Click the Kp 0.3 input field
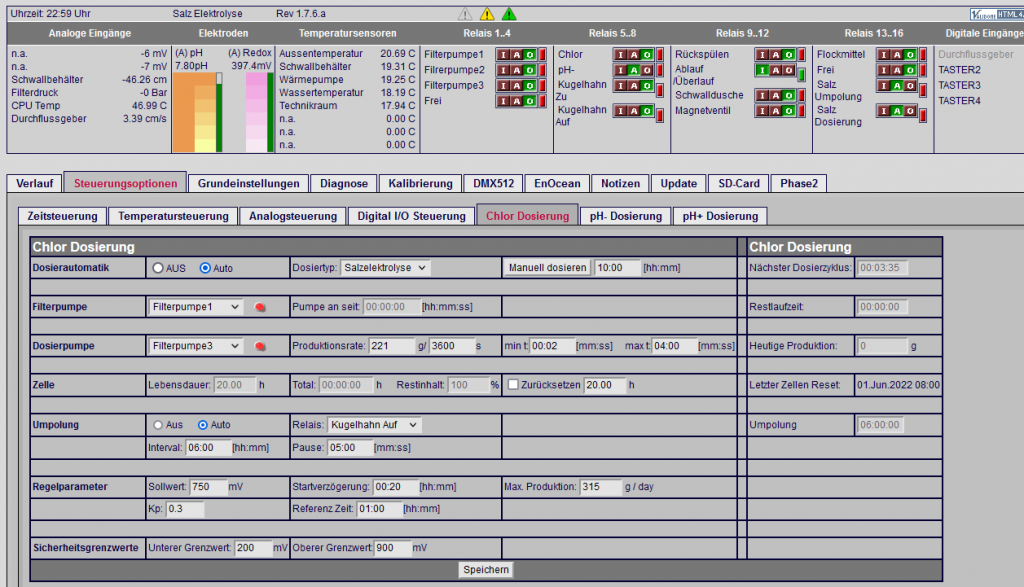 click(185, 509)
